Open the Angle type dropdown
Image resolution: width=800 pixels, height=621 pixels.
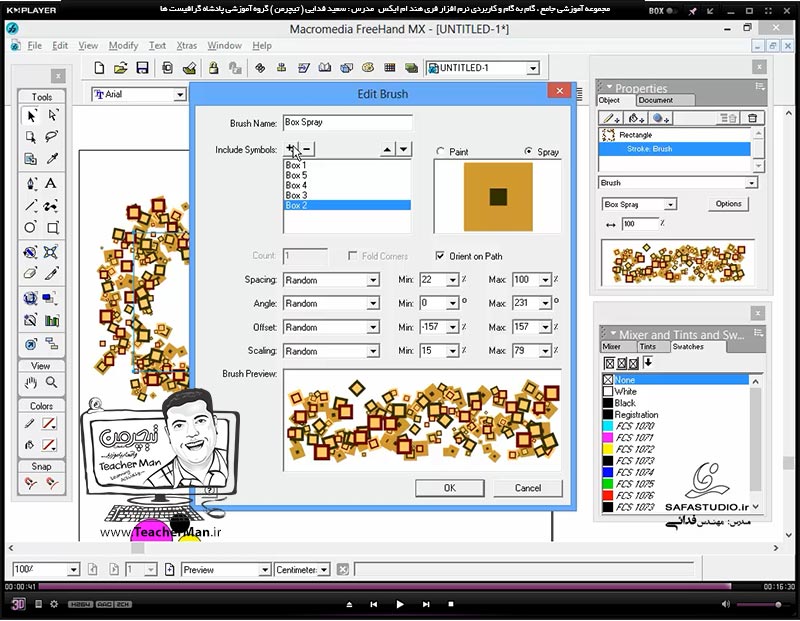373,304
